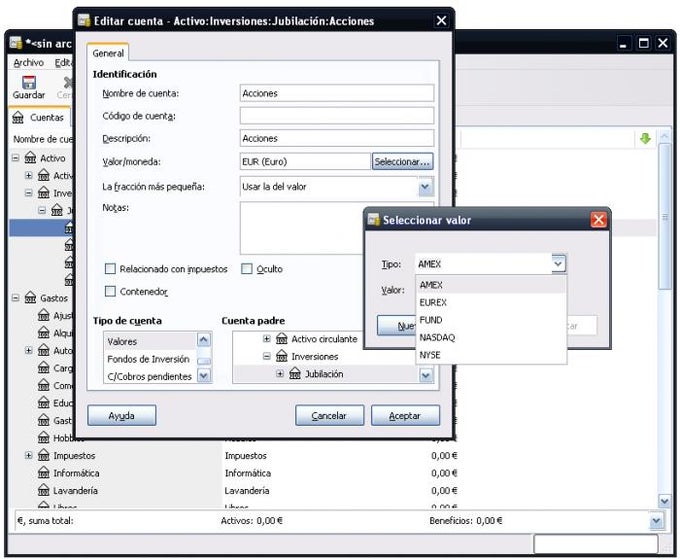Click the Código de cuenta field
Image resolution: width=680 pixels, height=559 pixels.
(337, 116)
